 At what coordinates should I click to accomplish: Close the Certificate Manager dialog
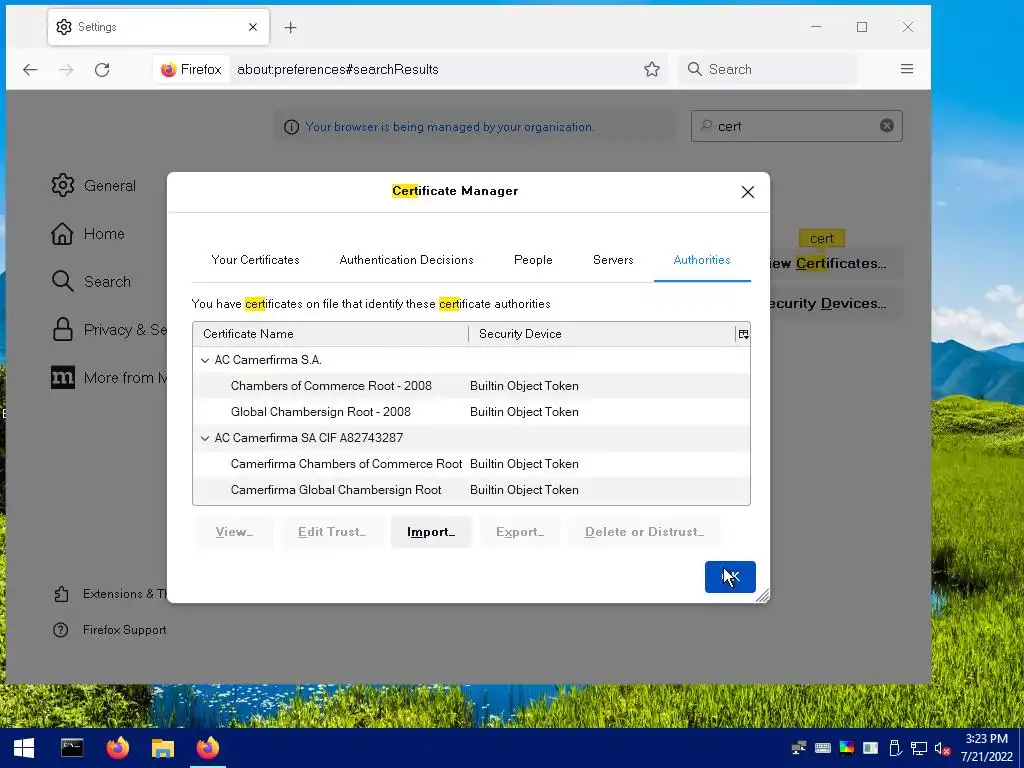pyautogui.click(x=748, y=192)
